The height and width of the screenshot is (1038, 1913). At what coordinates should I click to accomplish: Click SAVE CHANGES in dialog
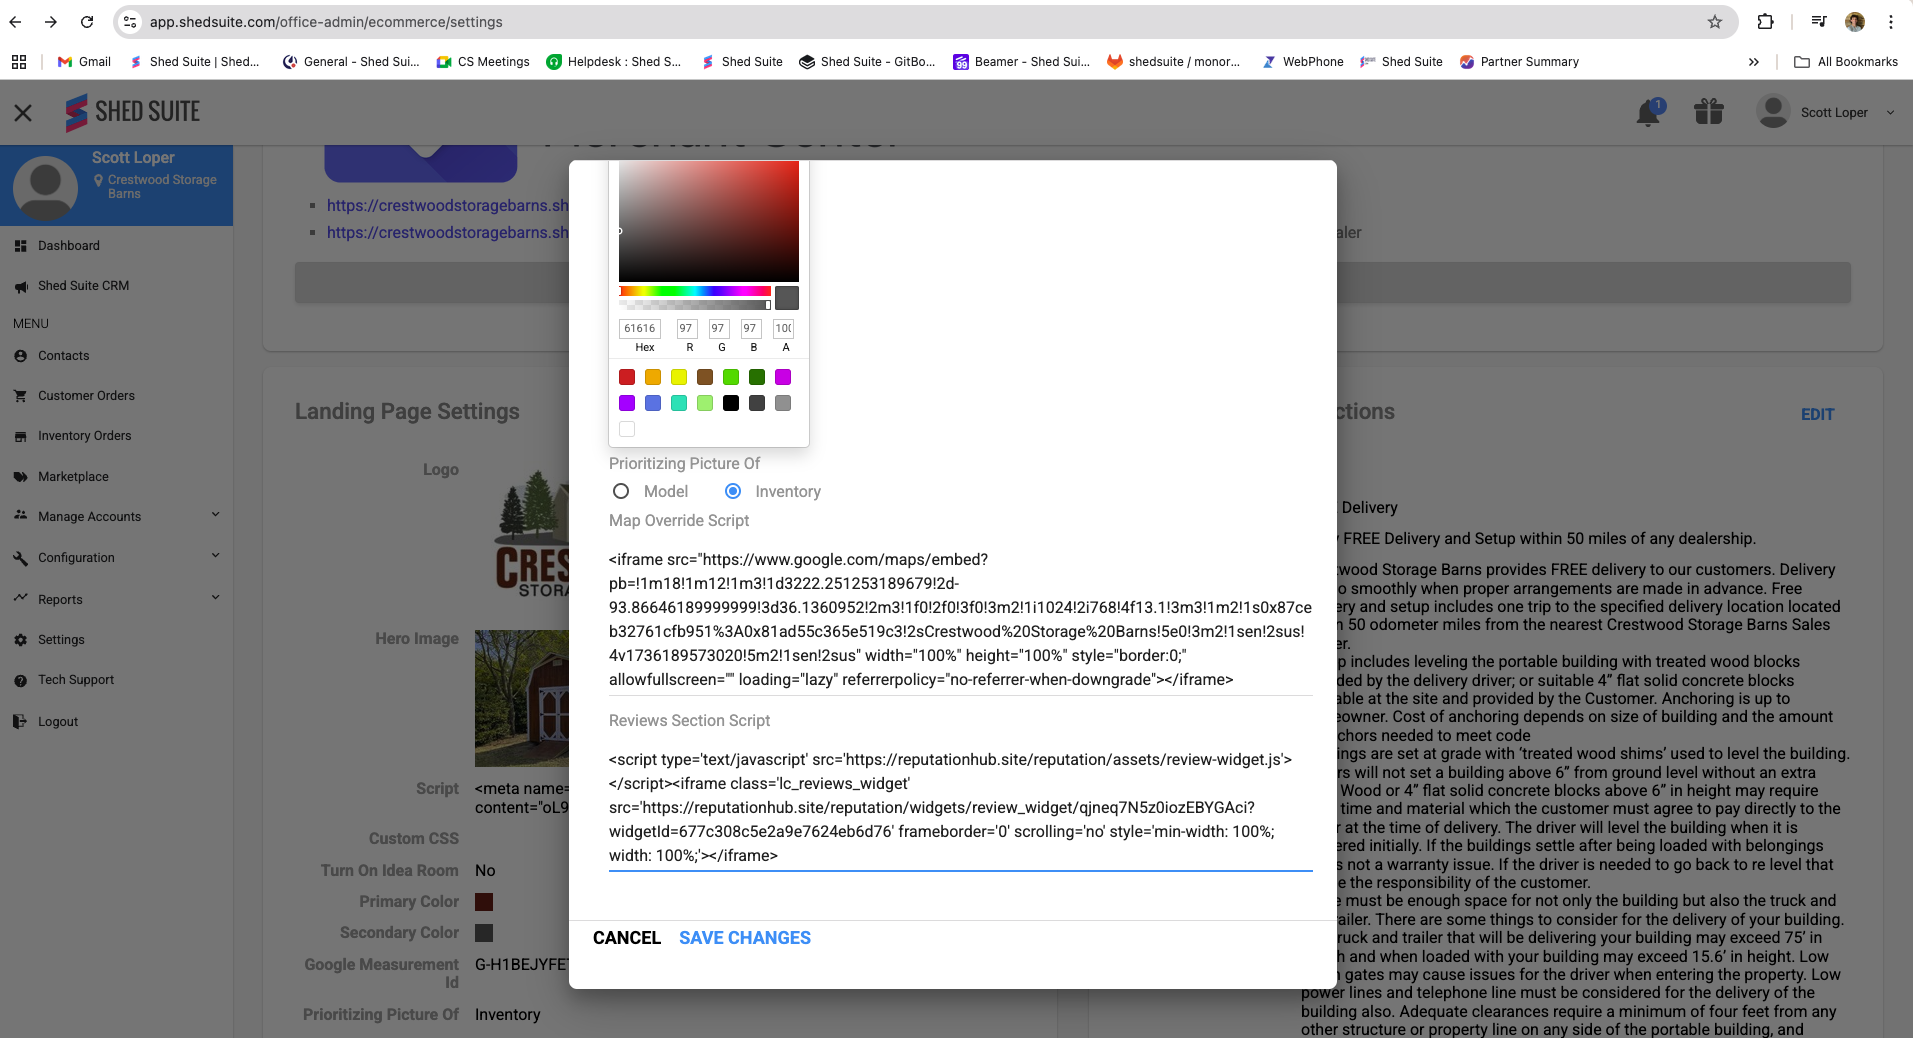coord(745,938)
